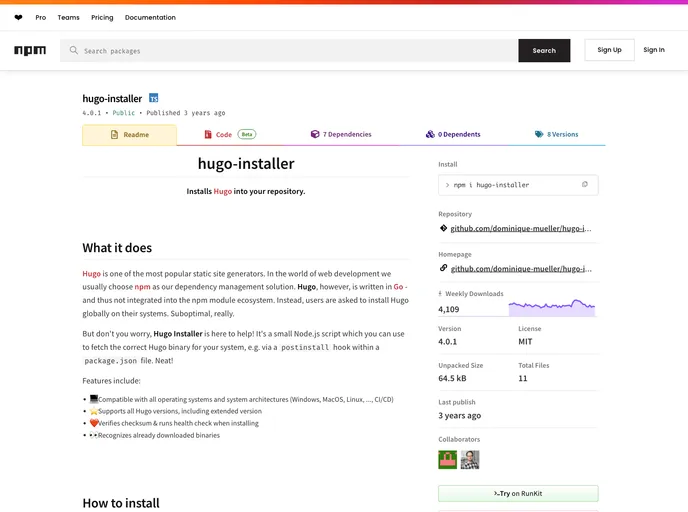Click the '3 years ago' last publish value
688x512 pixels.
tap(459, 415)
